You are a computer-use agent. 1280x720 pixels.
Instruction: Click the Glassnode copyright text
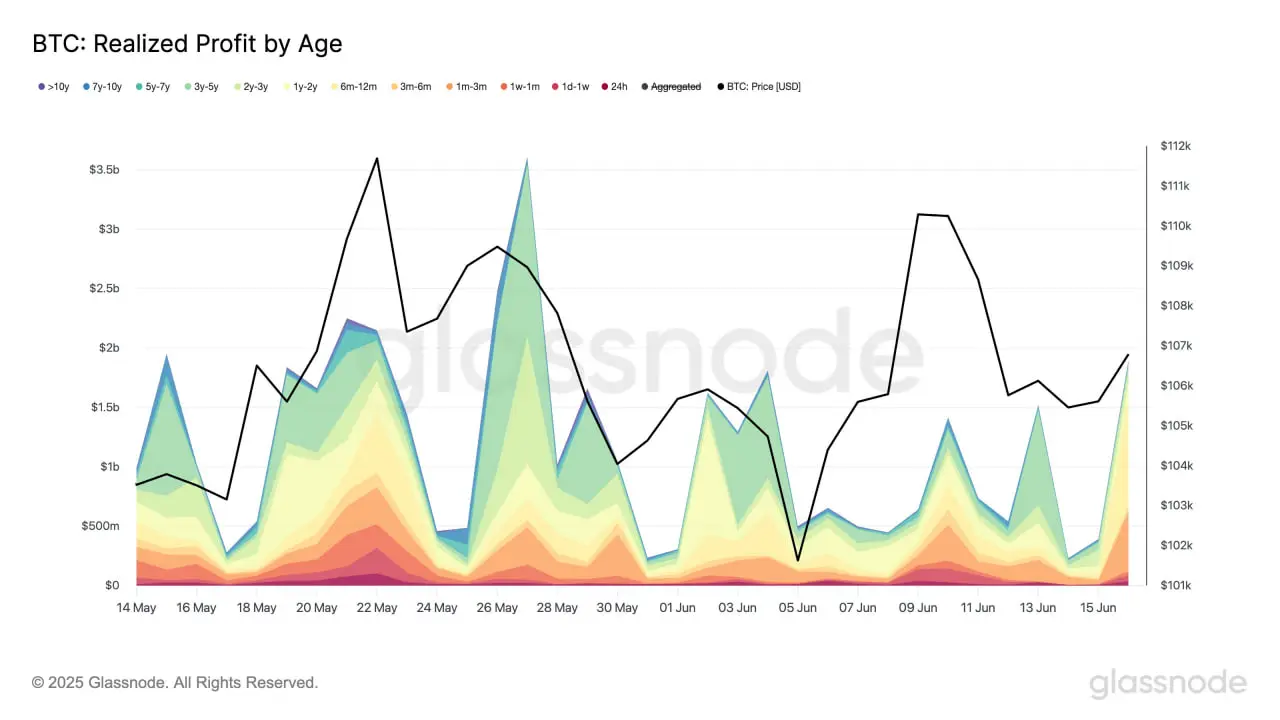[x=175, y=683]
